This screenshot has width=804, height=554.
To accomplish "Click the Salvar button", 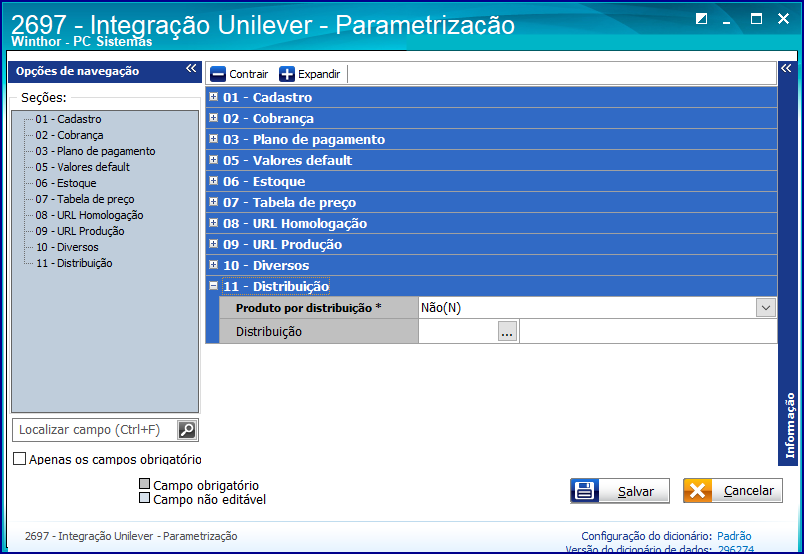I will pos(620,491).
